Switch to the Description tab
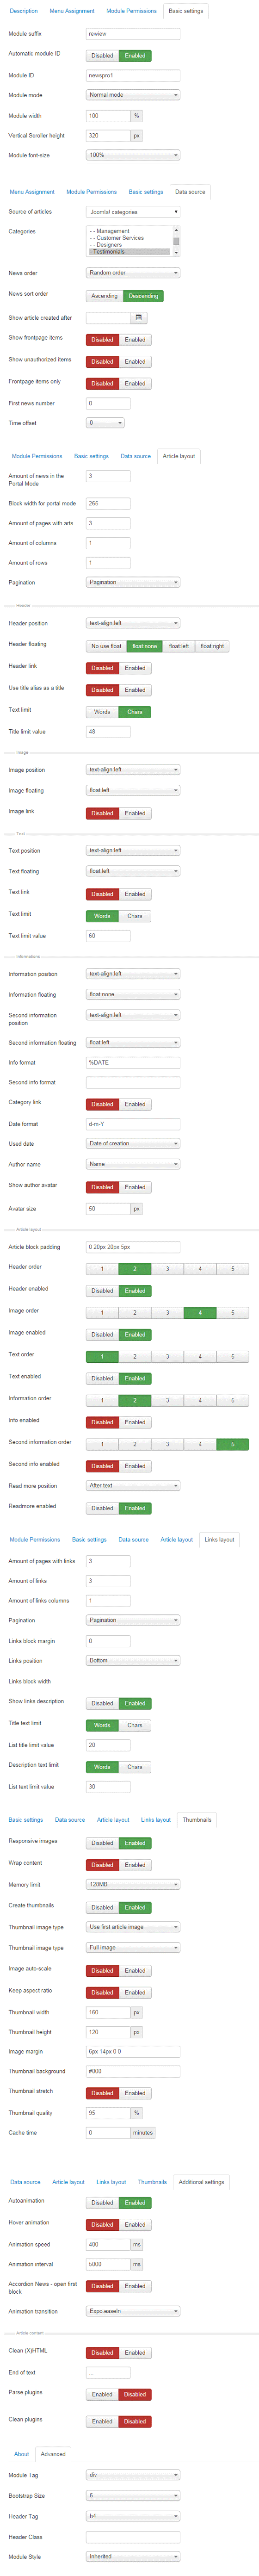Image resolution: width=259 pixels, height=2576 pixels. coord(23,11)
